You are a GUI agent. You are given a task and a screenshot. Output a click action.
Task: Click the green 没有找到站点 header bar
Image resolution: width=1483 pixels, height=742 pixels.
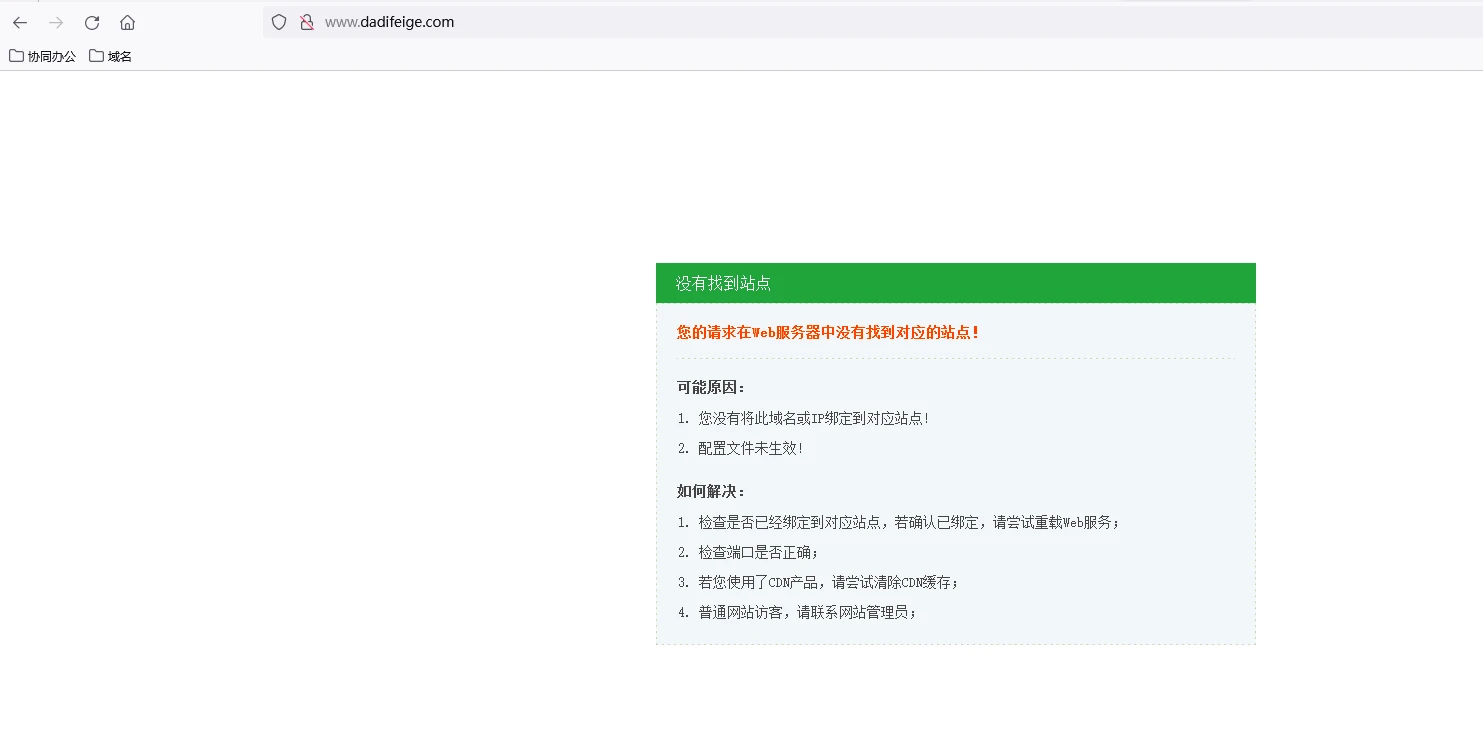click(955, 283)
